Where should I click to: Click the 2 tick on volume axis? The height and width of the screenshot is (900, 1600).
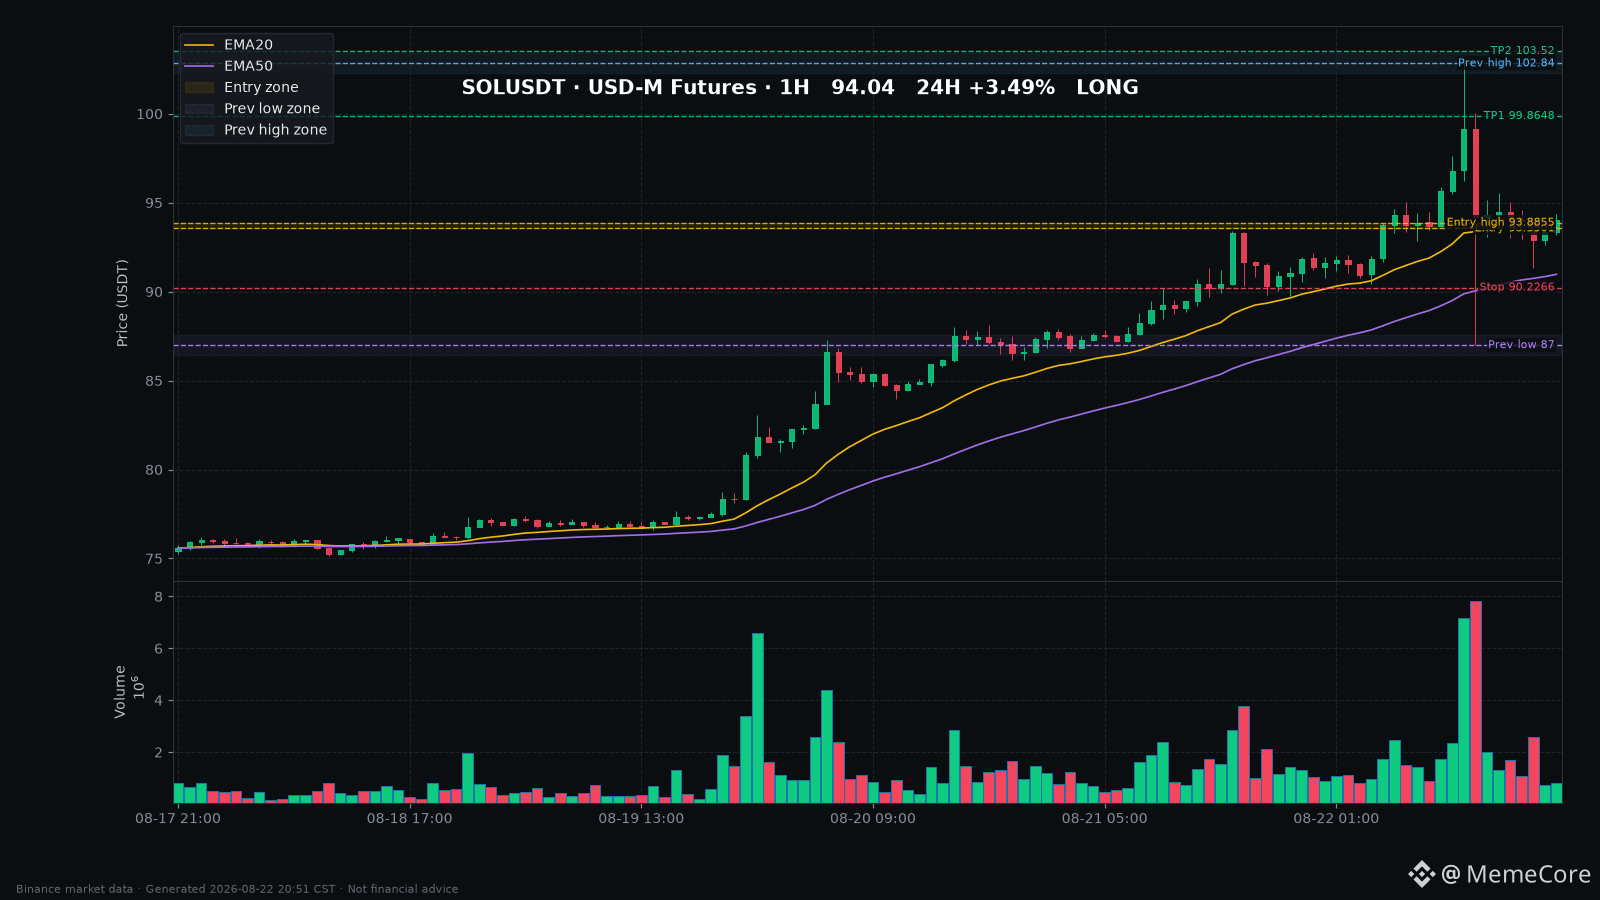coord(158,754)
